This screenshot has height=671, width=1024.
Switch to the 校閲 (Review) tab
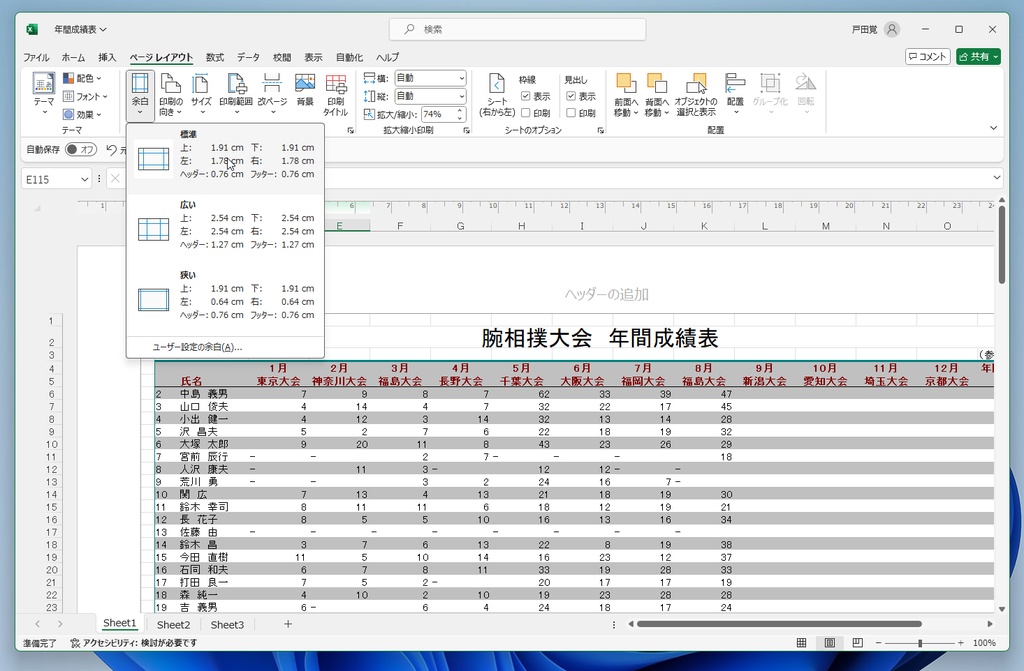(x=282, y=57)
